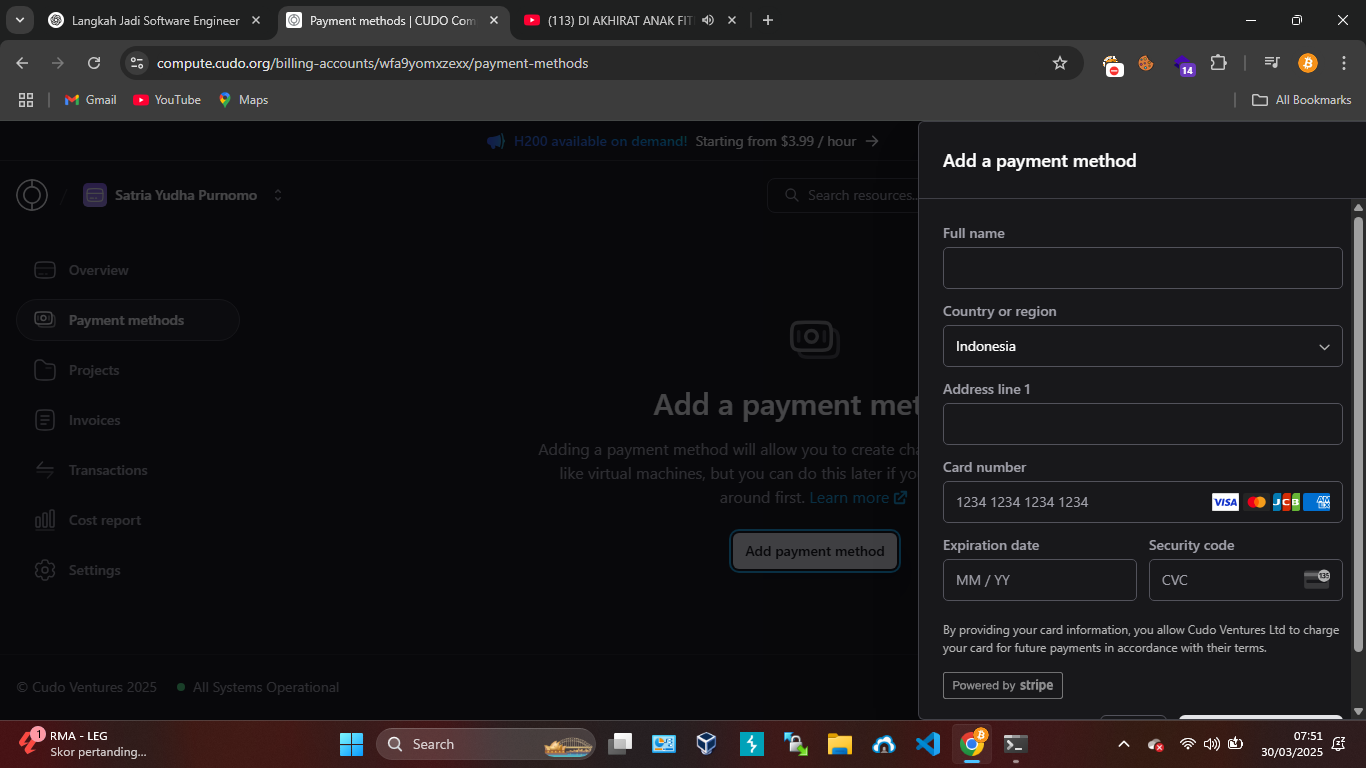This screenshot has width=1366, height=768.
Task: Click the Expiration date MM / YY field
Action: coord(1039,580)
